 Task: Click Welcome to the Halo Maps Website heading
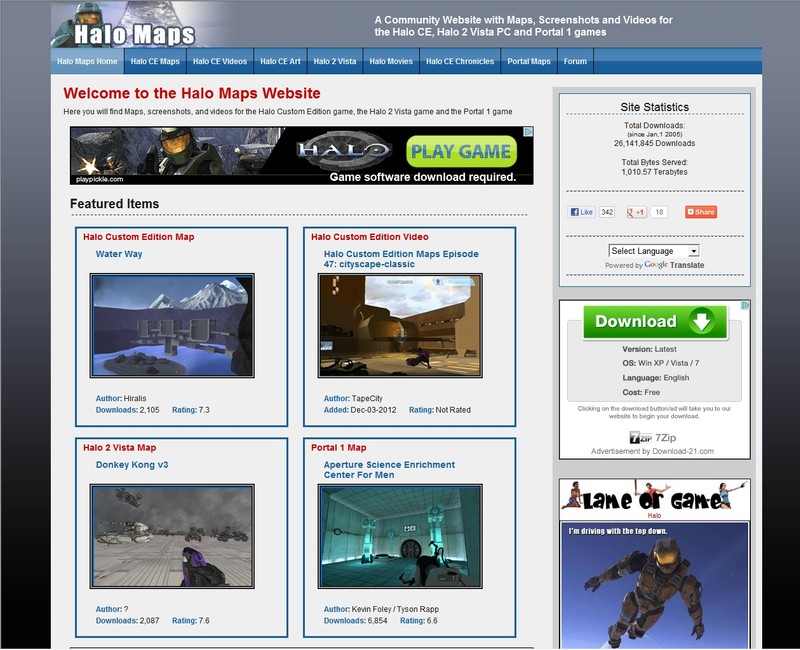click(x=192, y=93)
